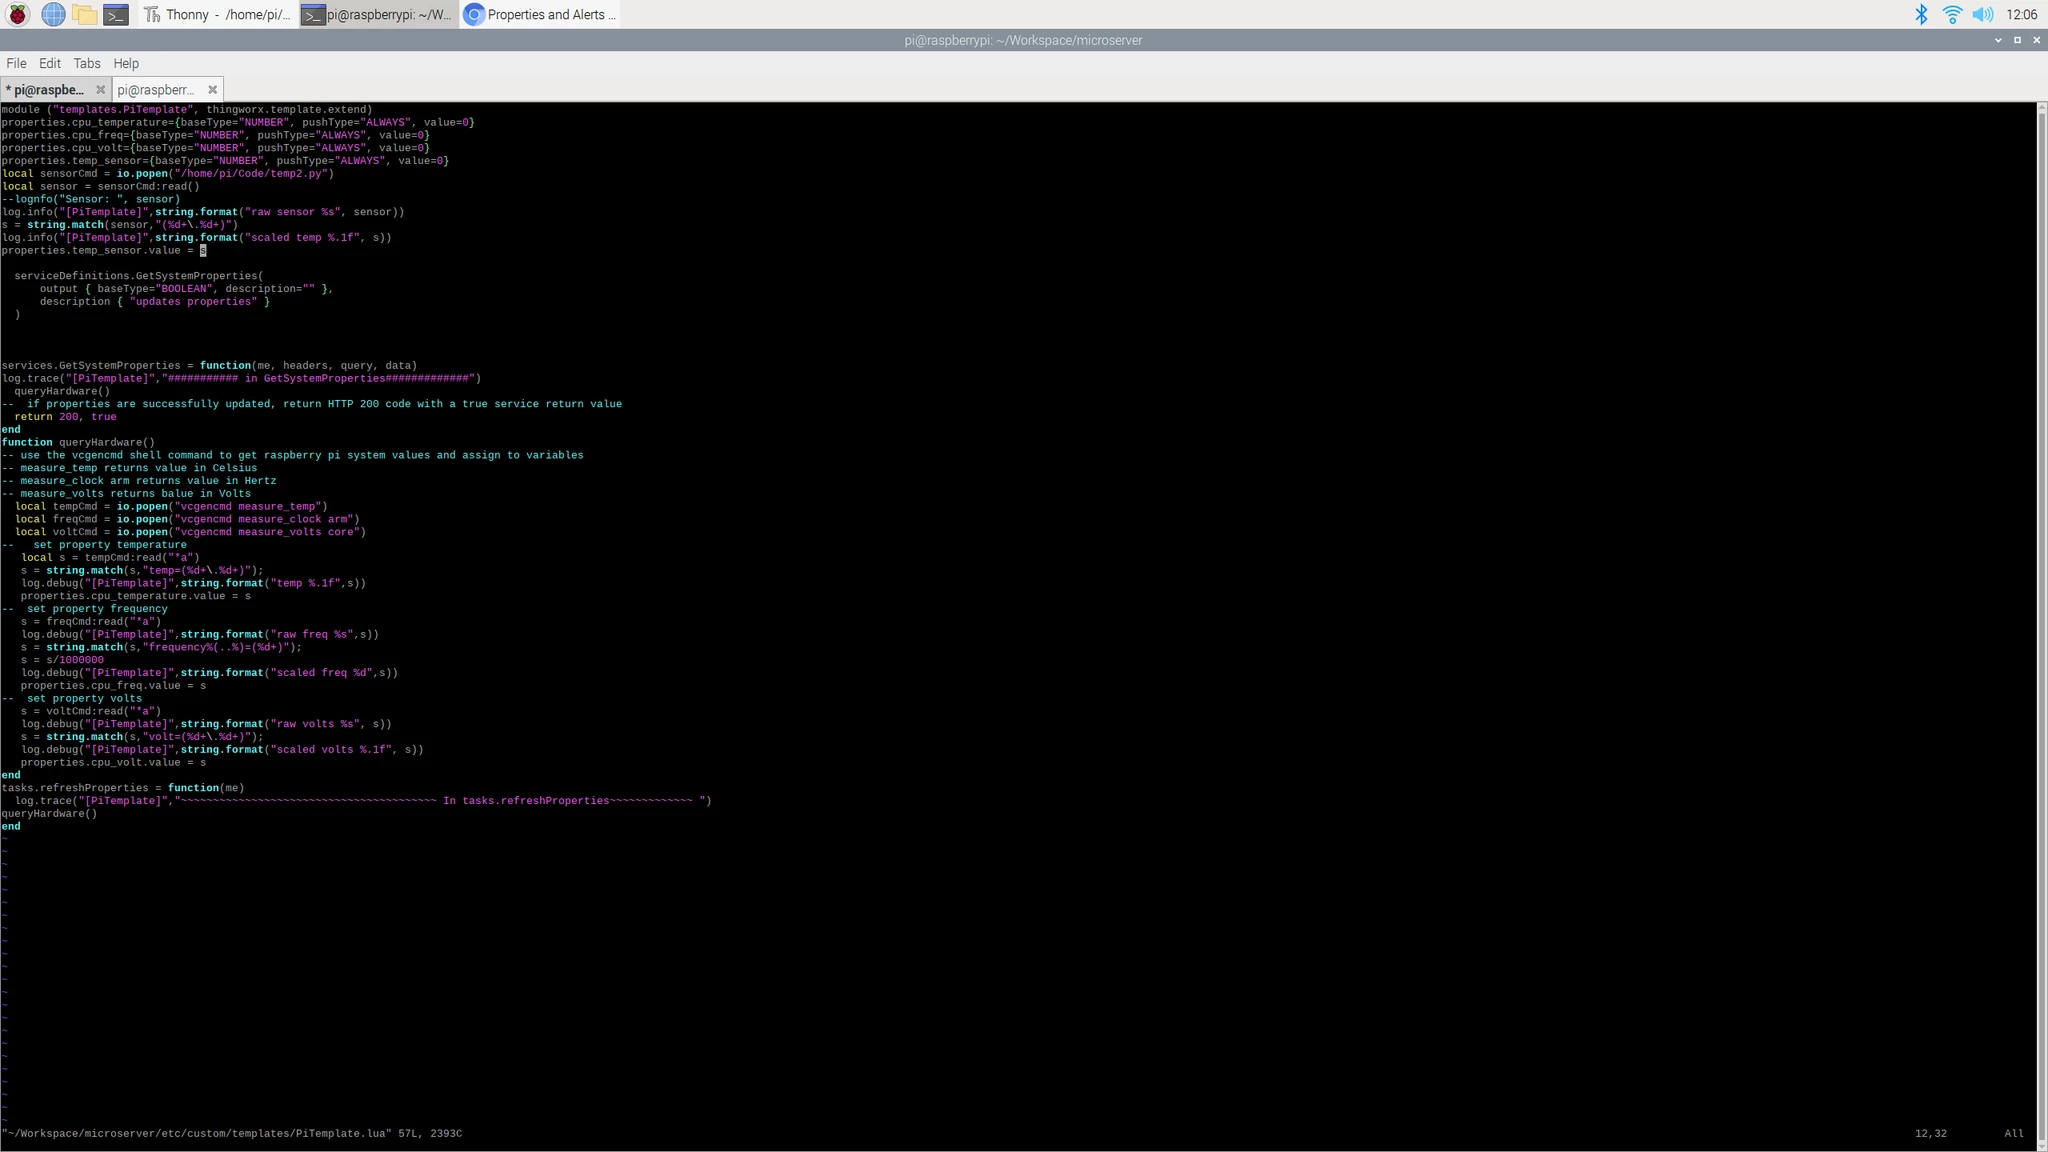This screenshot has height=1152, width=2048.
Task: Close the second terminal tab
Action: coord(212,90)
